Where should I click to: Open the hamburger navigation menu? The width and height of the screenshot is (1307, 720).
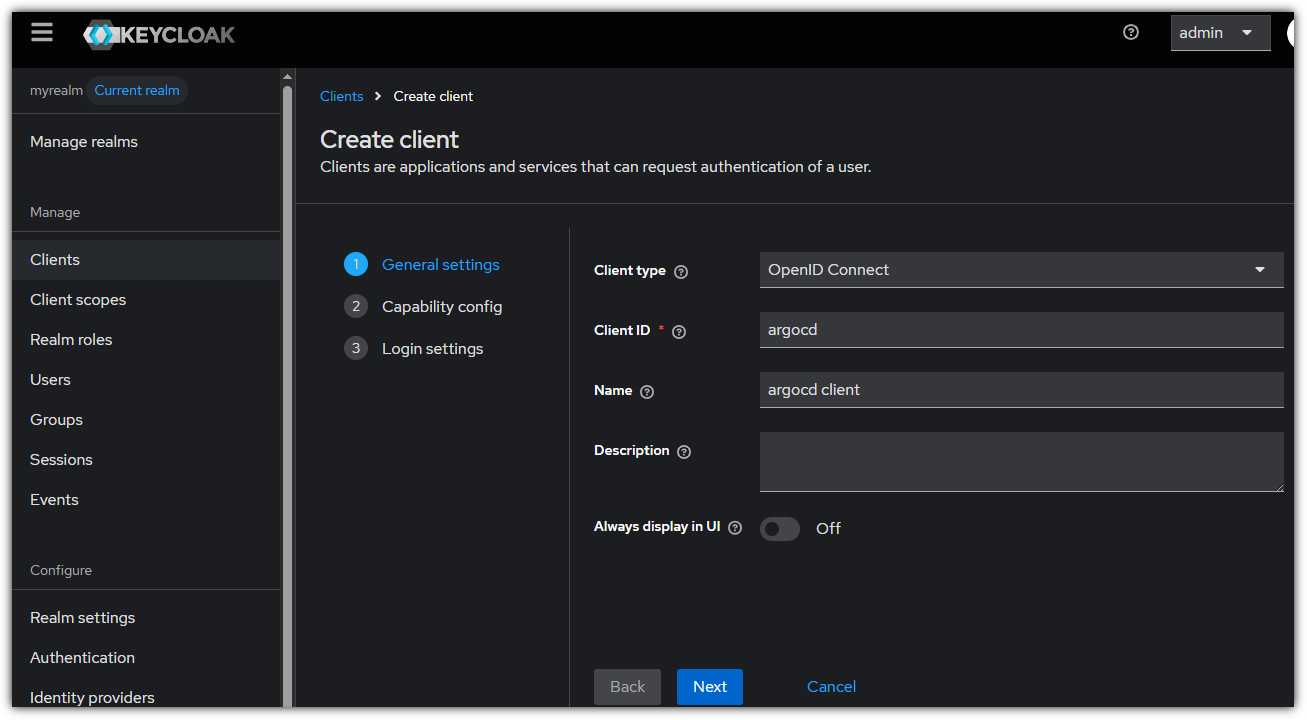(42, 33)
